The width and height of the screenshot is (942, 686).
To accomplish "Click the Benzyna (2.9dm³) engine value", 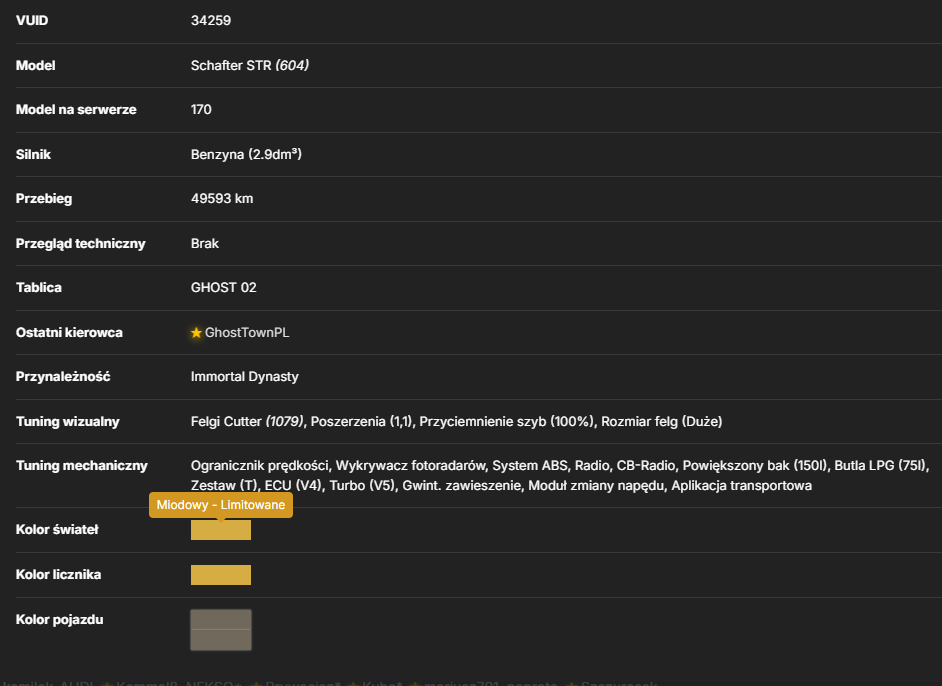I will [246, 154].
